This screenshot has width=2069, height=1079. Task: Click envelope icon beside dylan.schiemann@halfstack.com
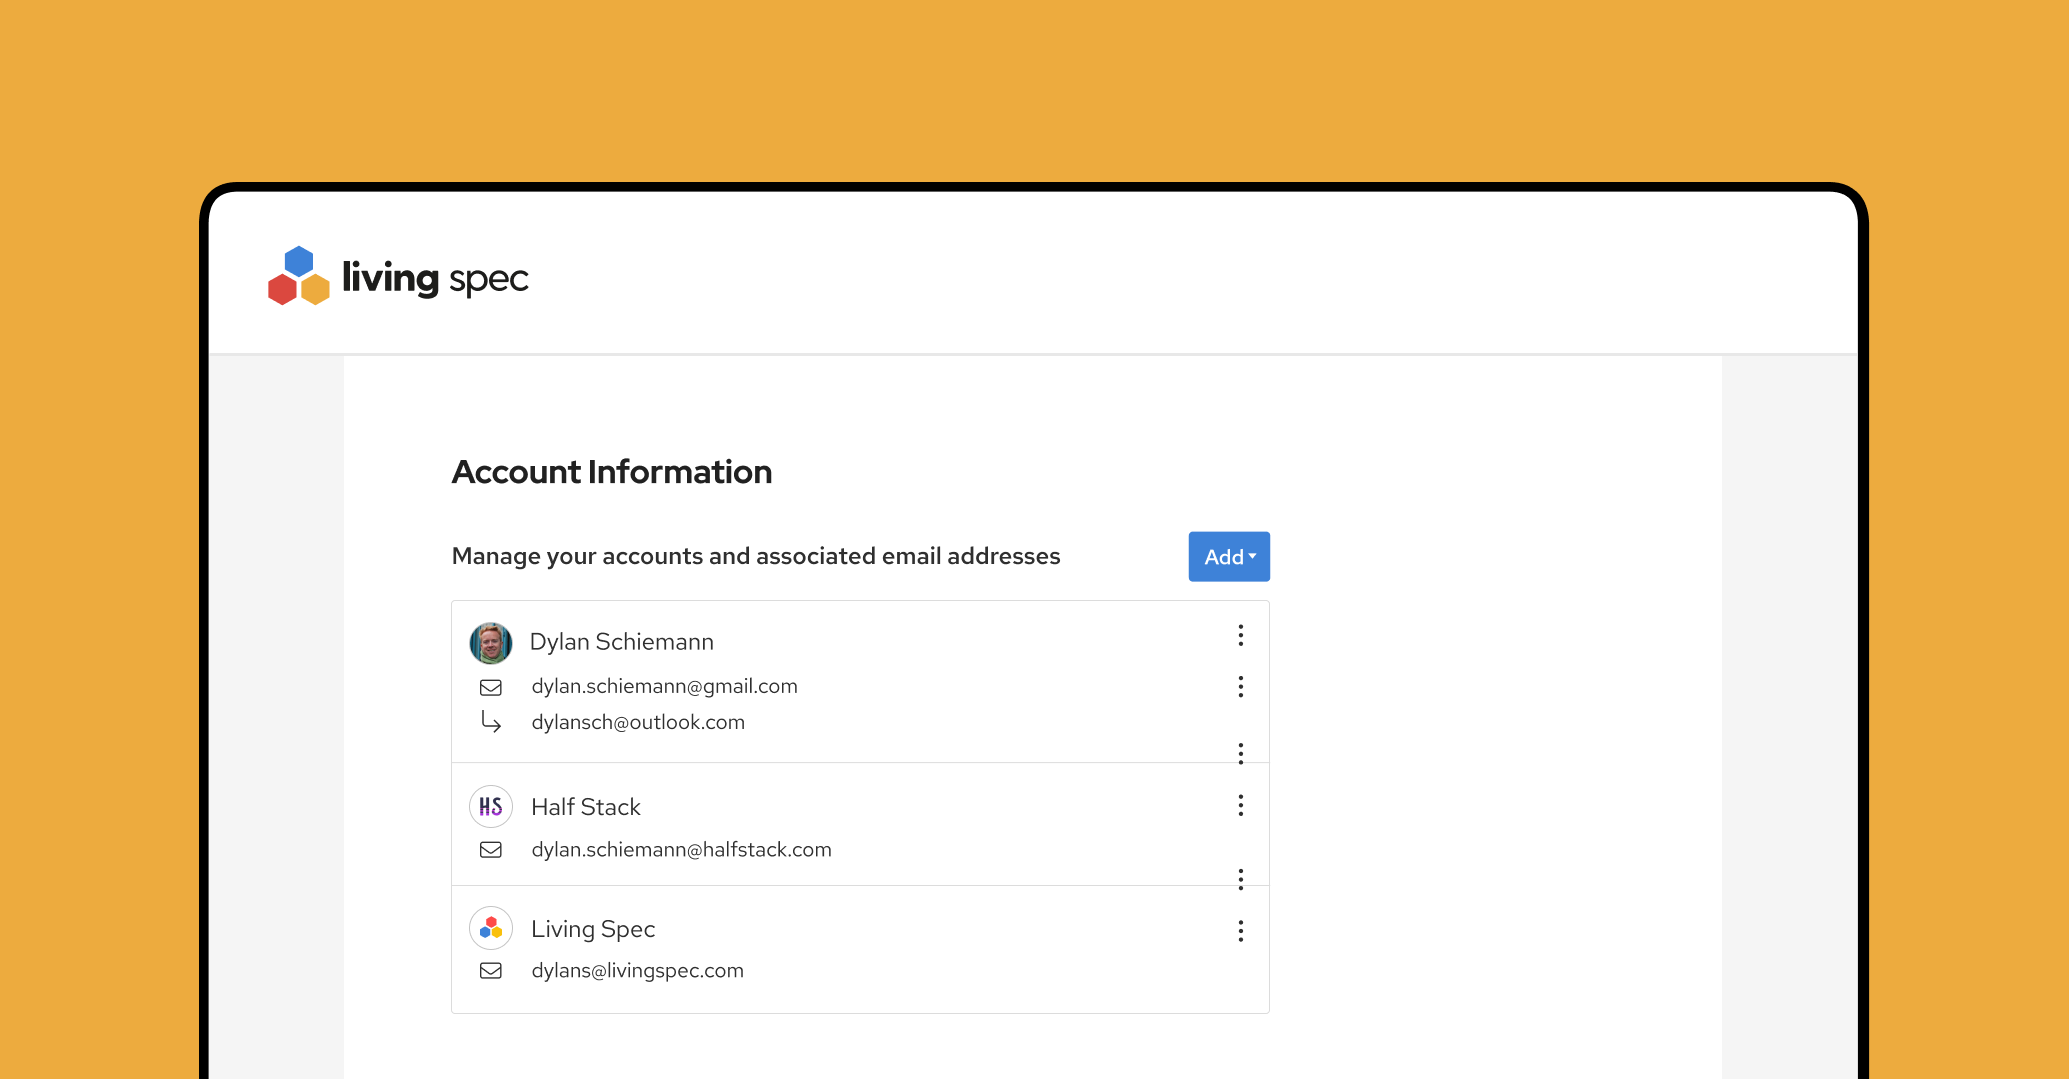point(491,850)
